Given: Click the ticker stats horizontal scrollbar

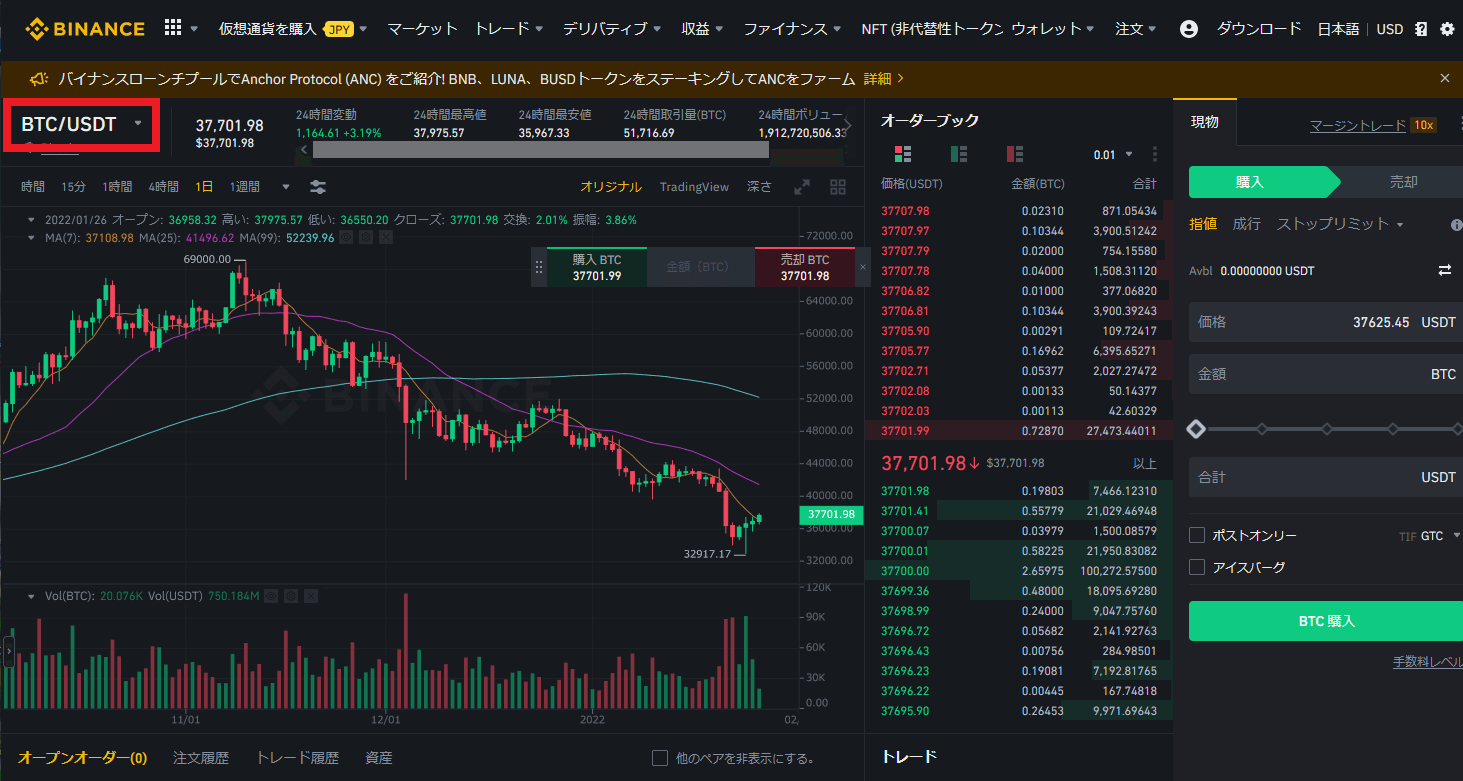Looking at the screenshot, I should pos(541,149).
